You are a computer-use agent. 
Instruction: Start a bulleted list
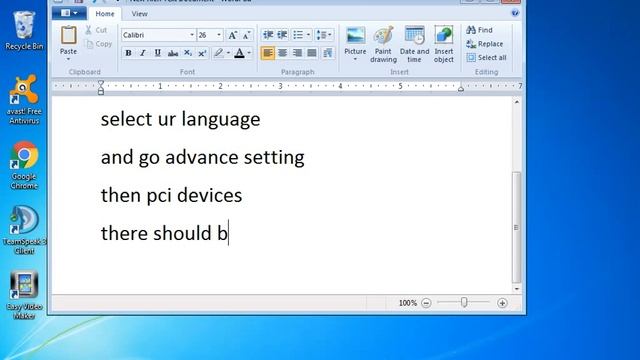(298, 35)
